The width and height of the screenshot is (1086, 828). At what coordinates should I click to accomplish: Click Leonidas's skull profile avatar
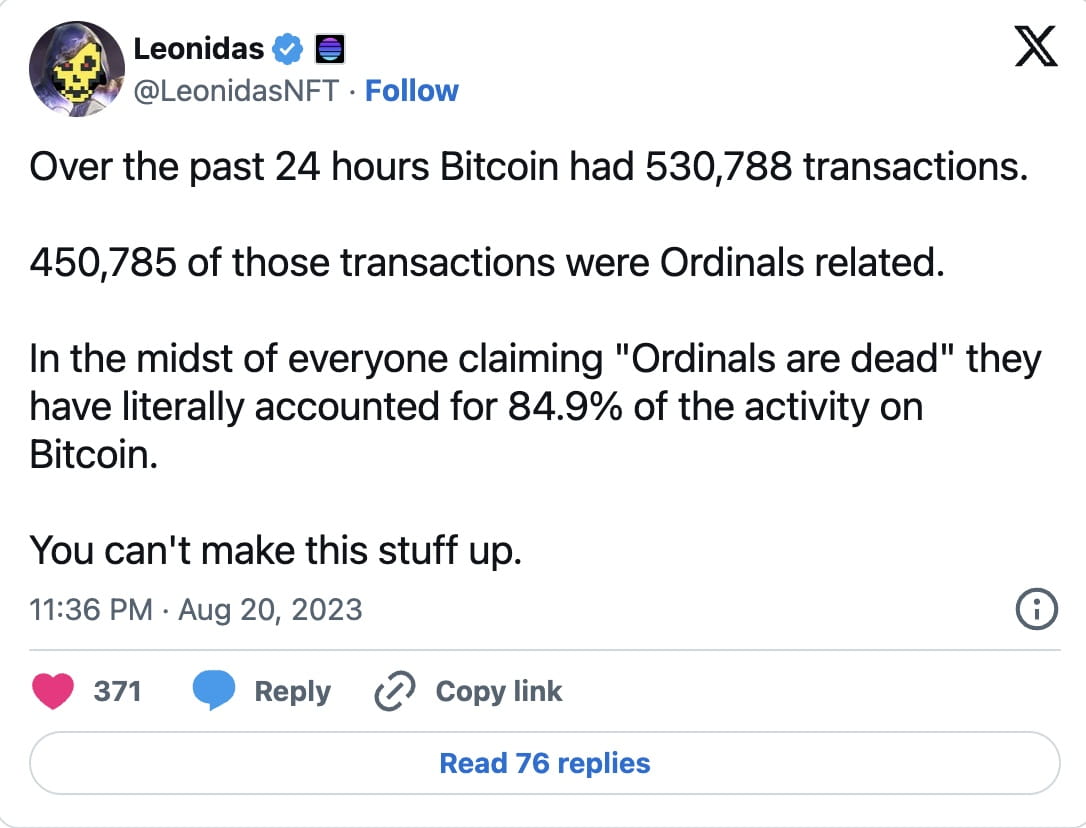click(78, 70)
